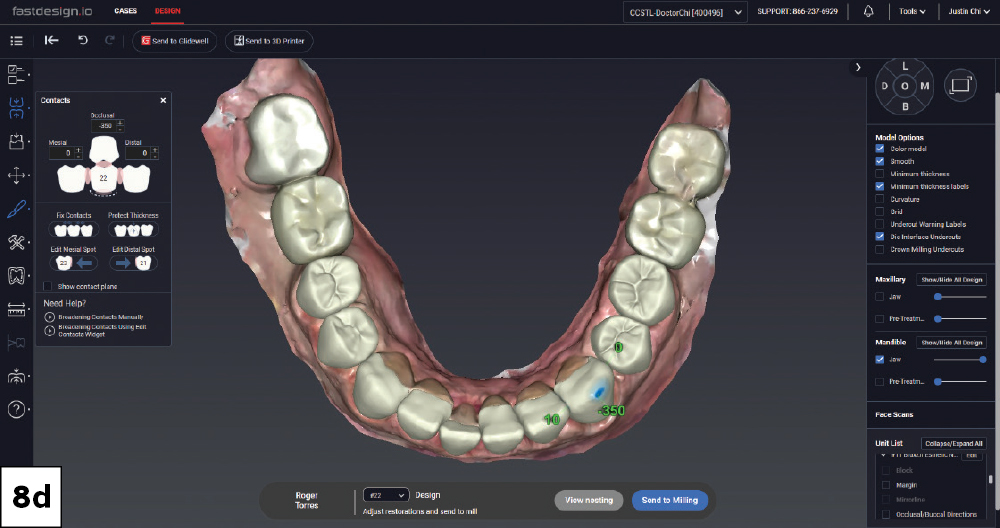Click Edit Mesial Spot tooth 23 button
Viewport: 1000px width, 528px height.
(x=73, y=263)
